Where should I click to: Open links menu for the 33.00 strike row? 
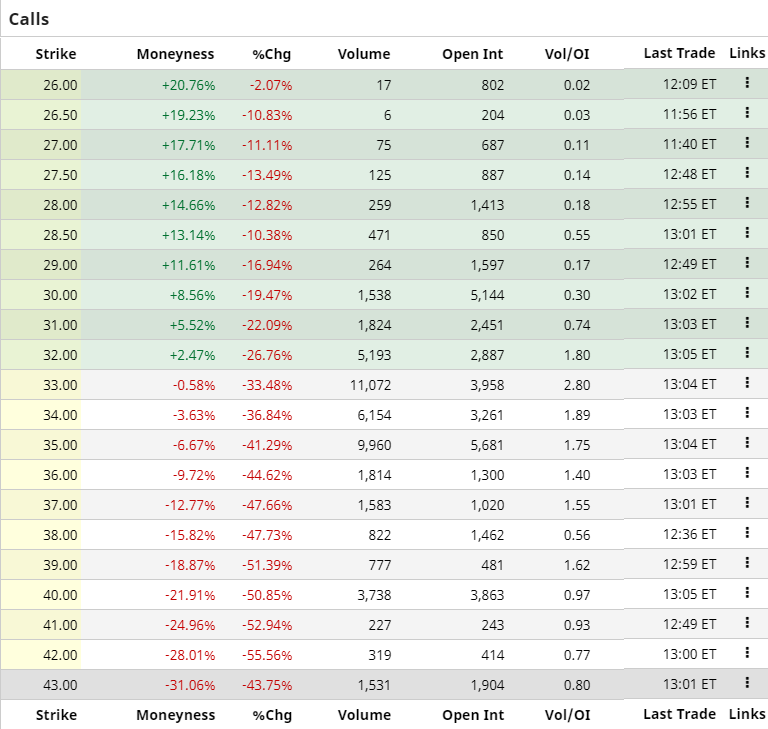(x=747, y=383)
